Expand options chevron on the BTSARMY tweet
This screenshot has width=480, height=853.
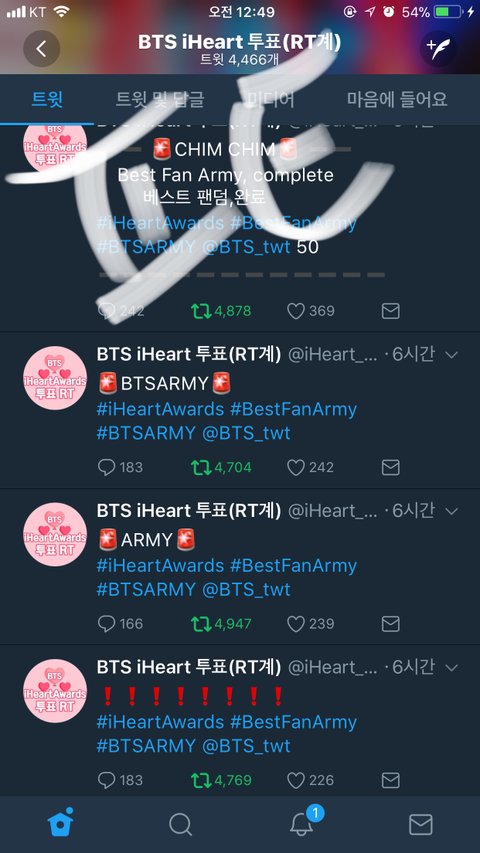point(451,355)
